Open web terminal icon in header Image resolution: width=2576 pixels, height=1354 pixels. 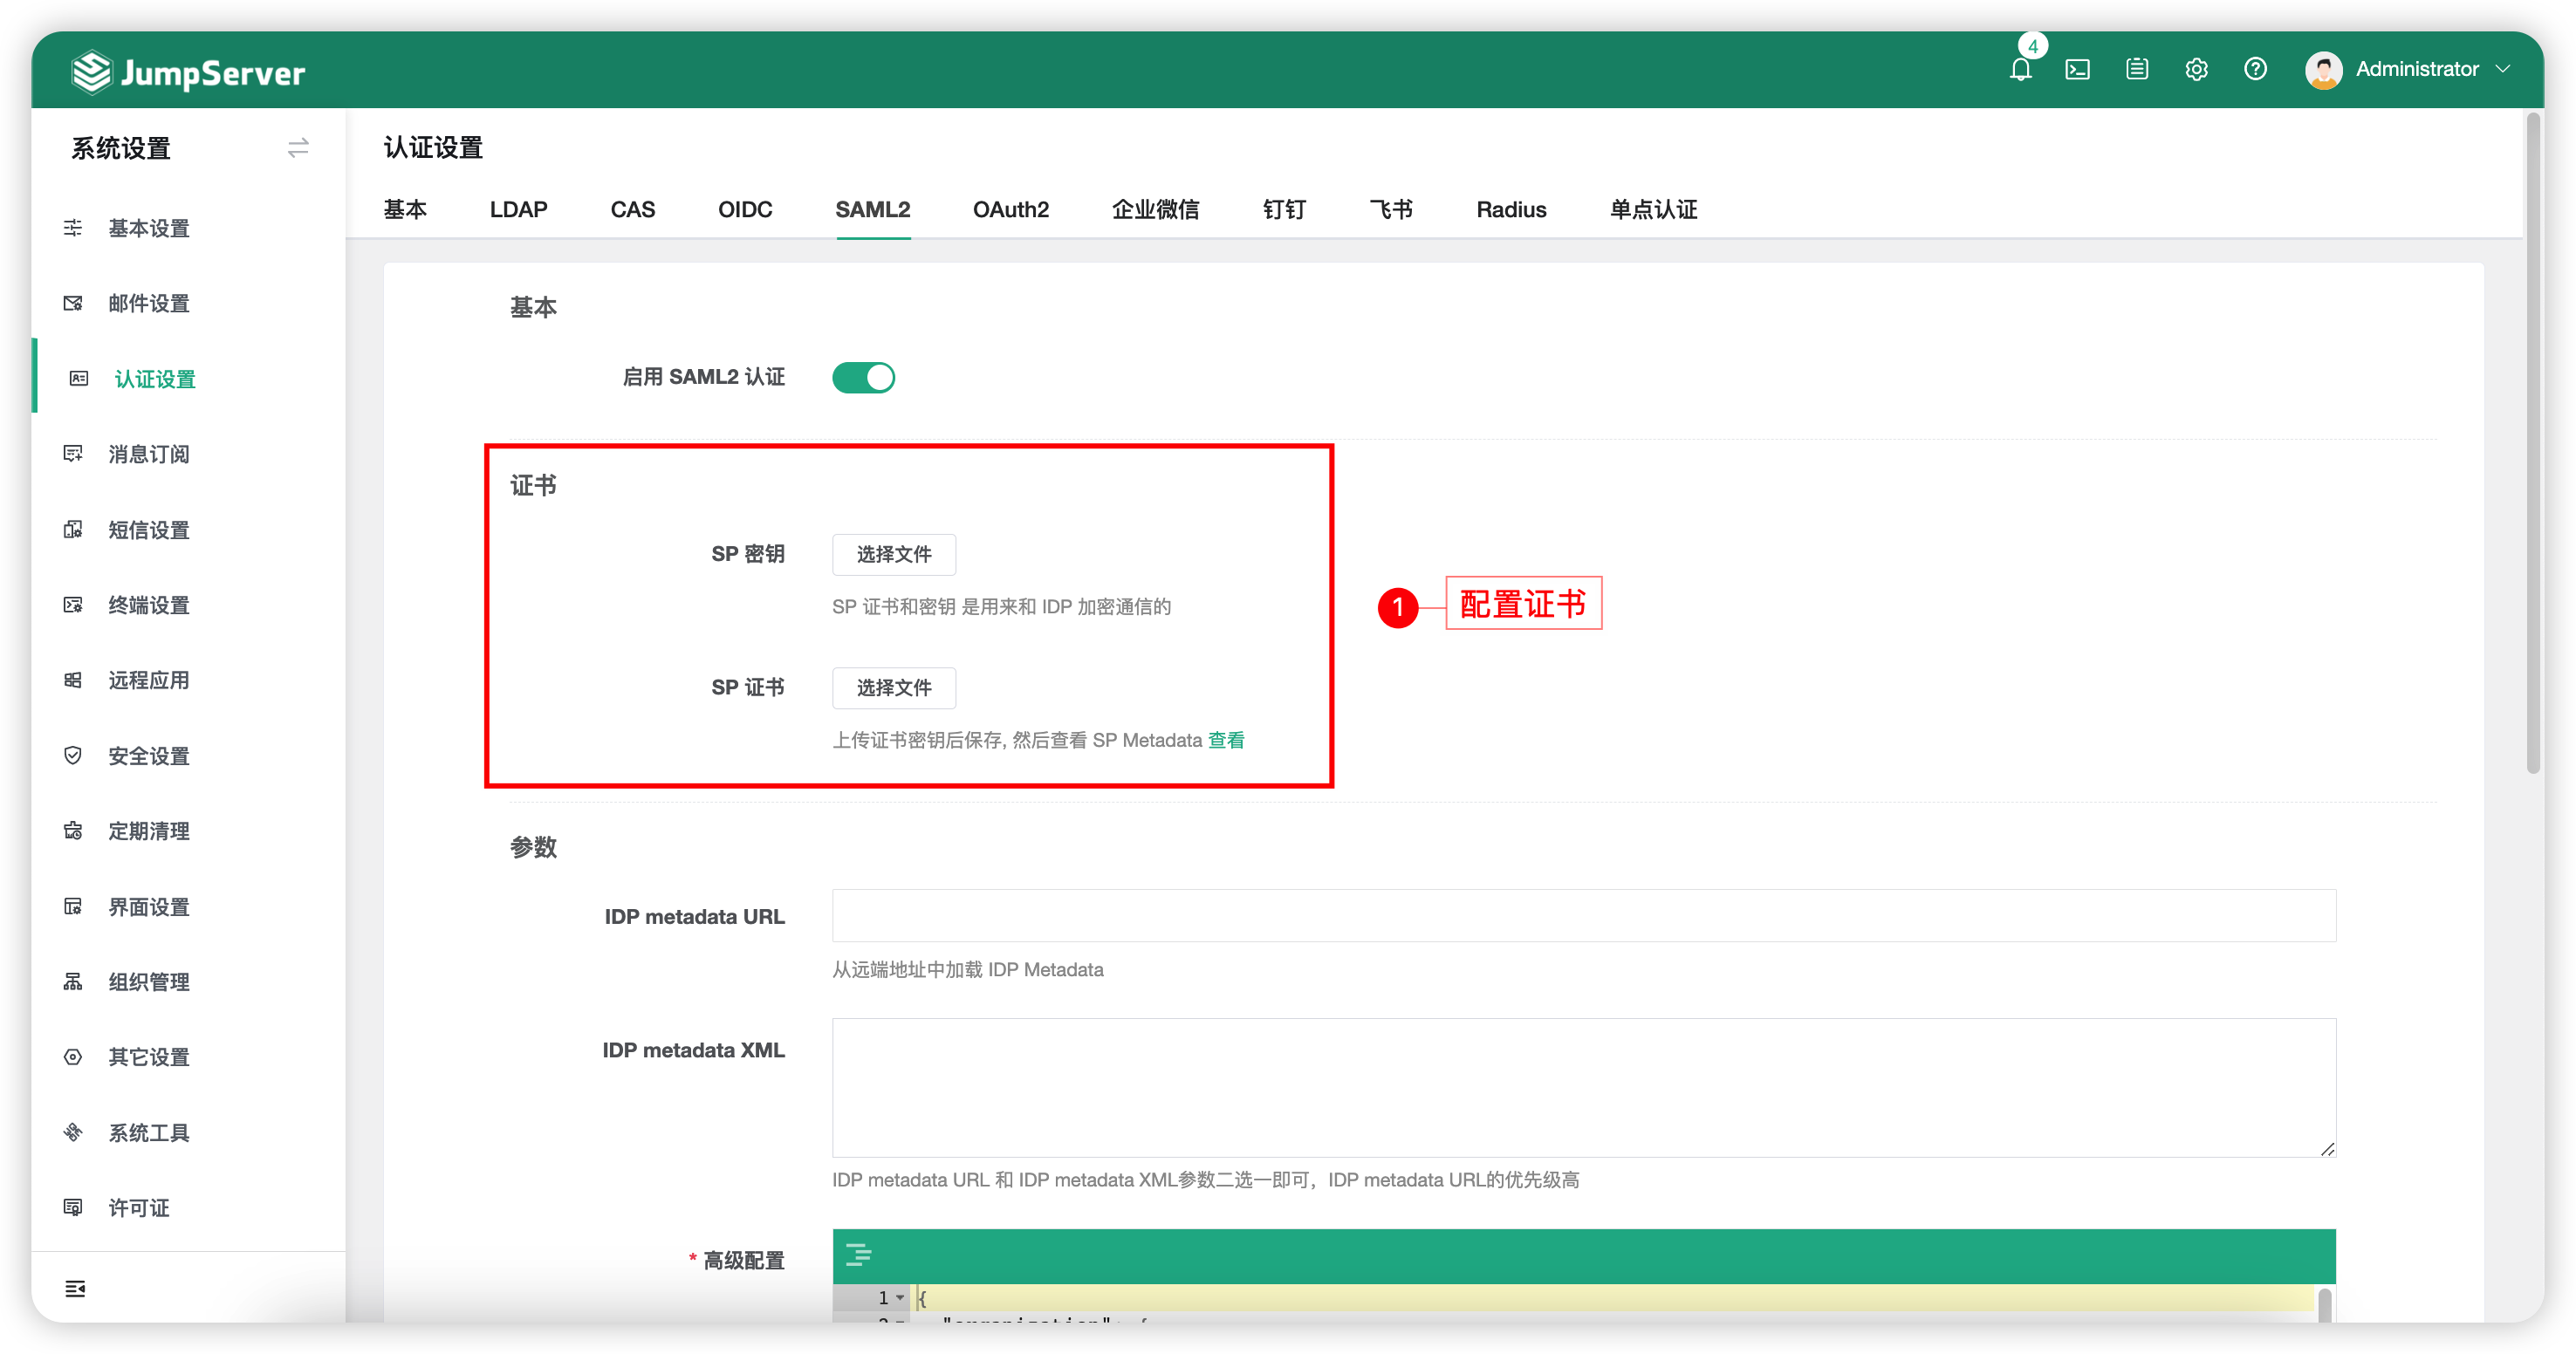point(2077,69)
